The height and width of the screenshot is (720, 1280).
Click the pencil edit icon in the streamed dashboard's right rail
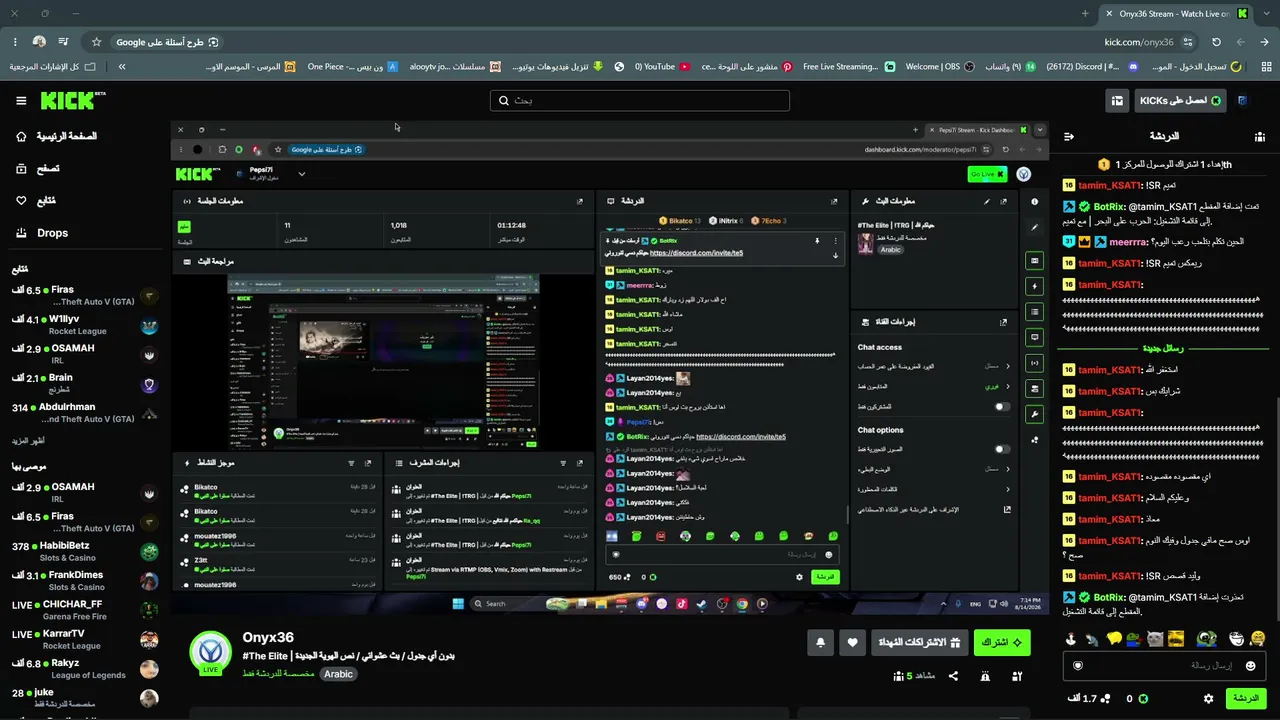click(x=1034, y=227)
